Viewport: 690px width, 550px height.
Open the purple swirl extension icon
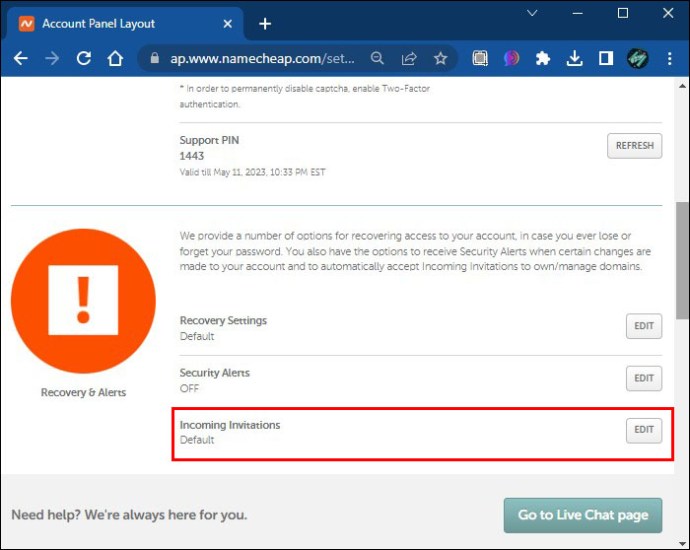click(x=511, y=58)
